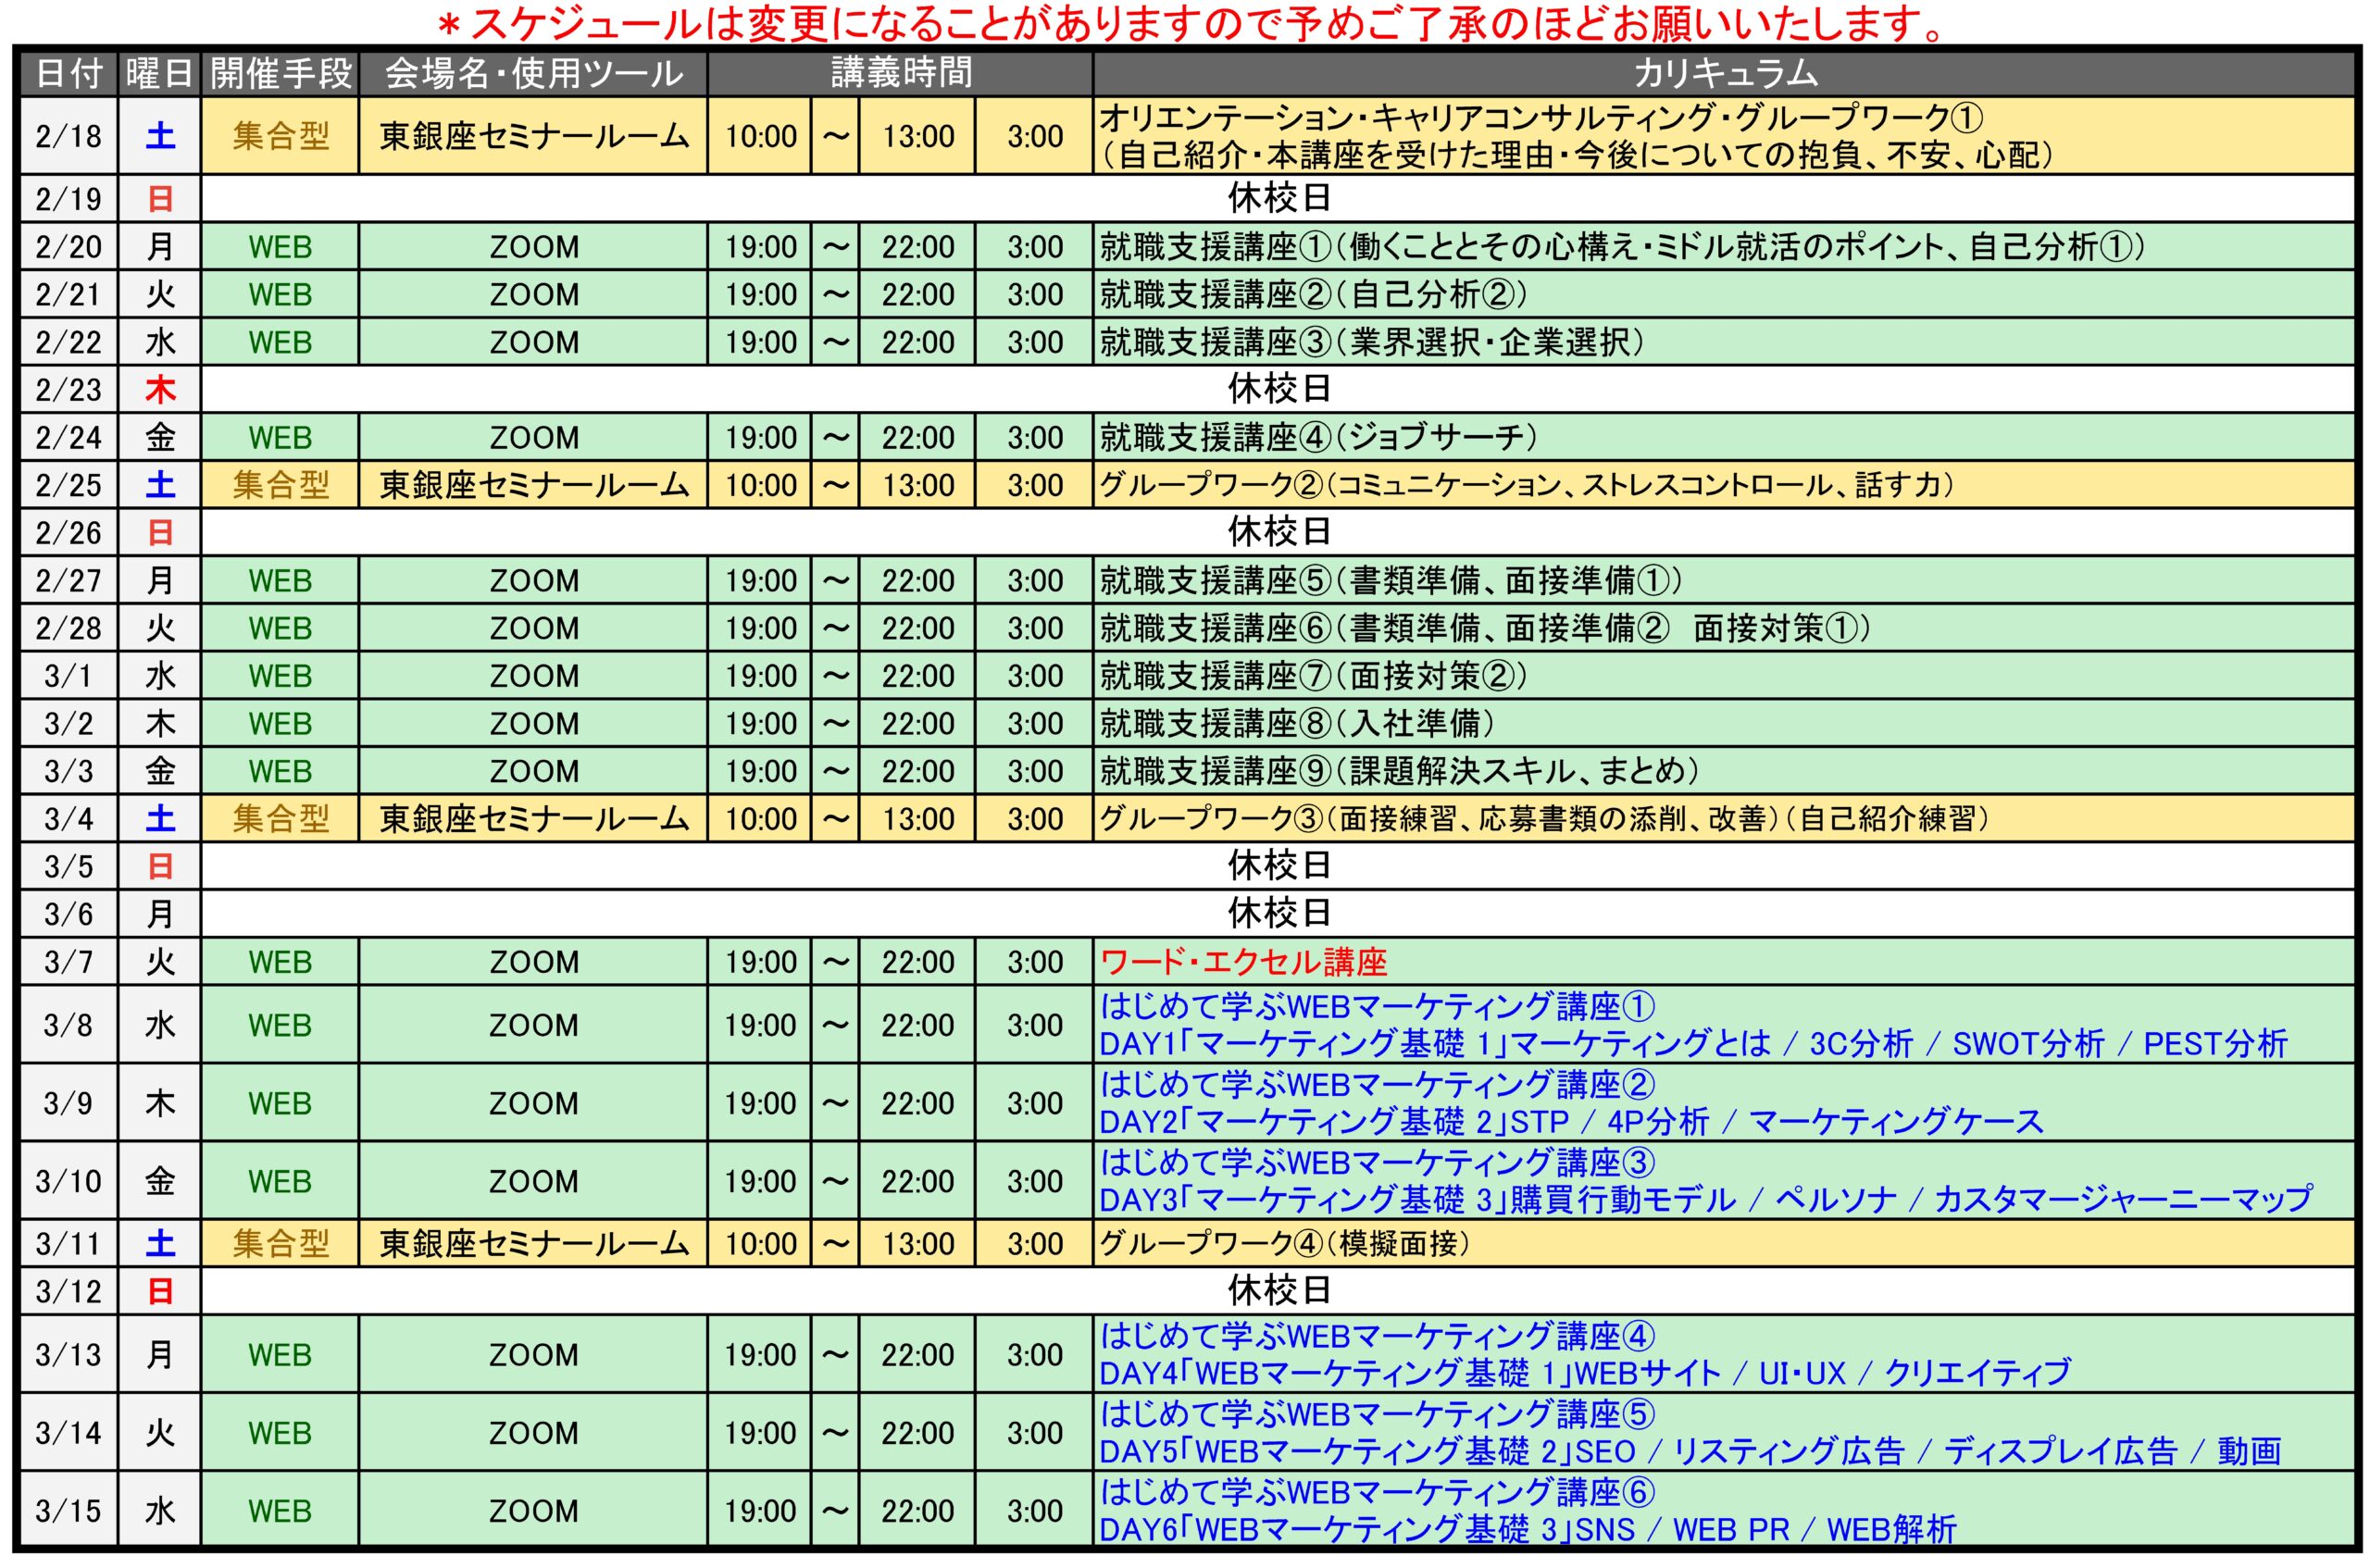This screenshot has width=2370, height=1568.
Task: Click DAY3 購買行動モデル line
Action: (1705, 1198)
